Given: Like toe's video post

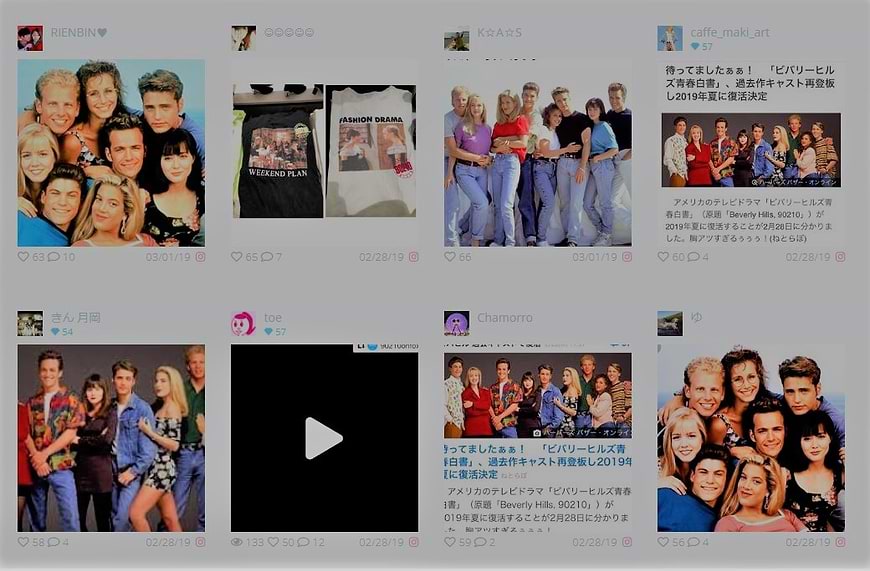Looking at the screenshot, I should click(274, 542).
